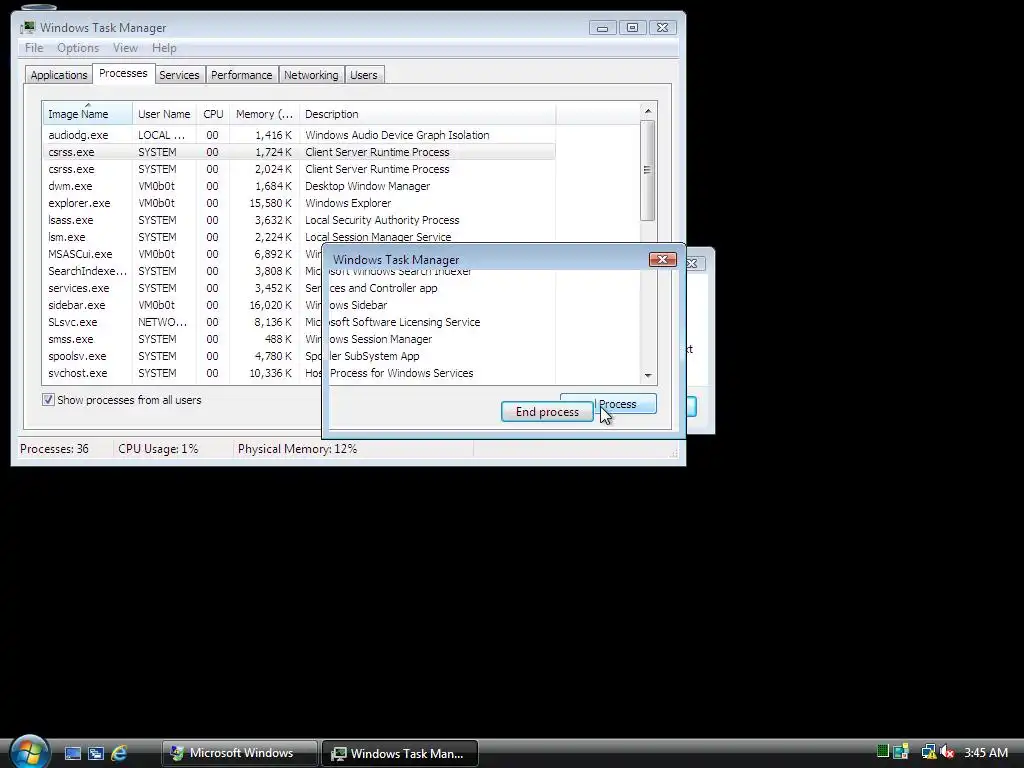Click the Physical Memory: 12% status entry
The image size is (1024, 768).
[297, 449]
